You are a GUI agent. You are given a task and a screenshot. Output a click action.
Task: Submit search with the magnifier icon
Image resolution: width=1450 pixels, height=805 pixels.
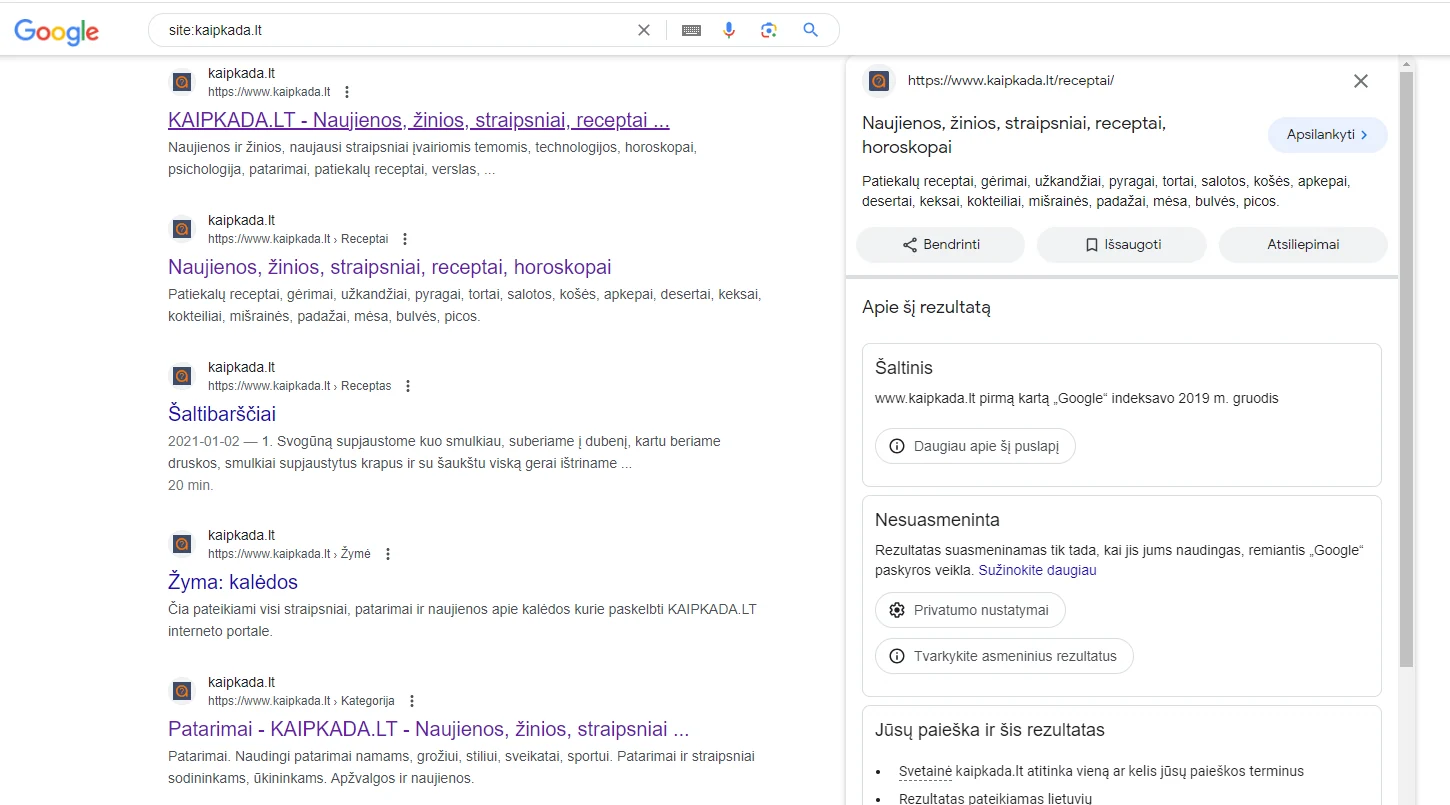click(811, 30)
